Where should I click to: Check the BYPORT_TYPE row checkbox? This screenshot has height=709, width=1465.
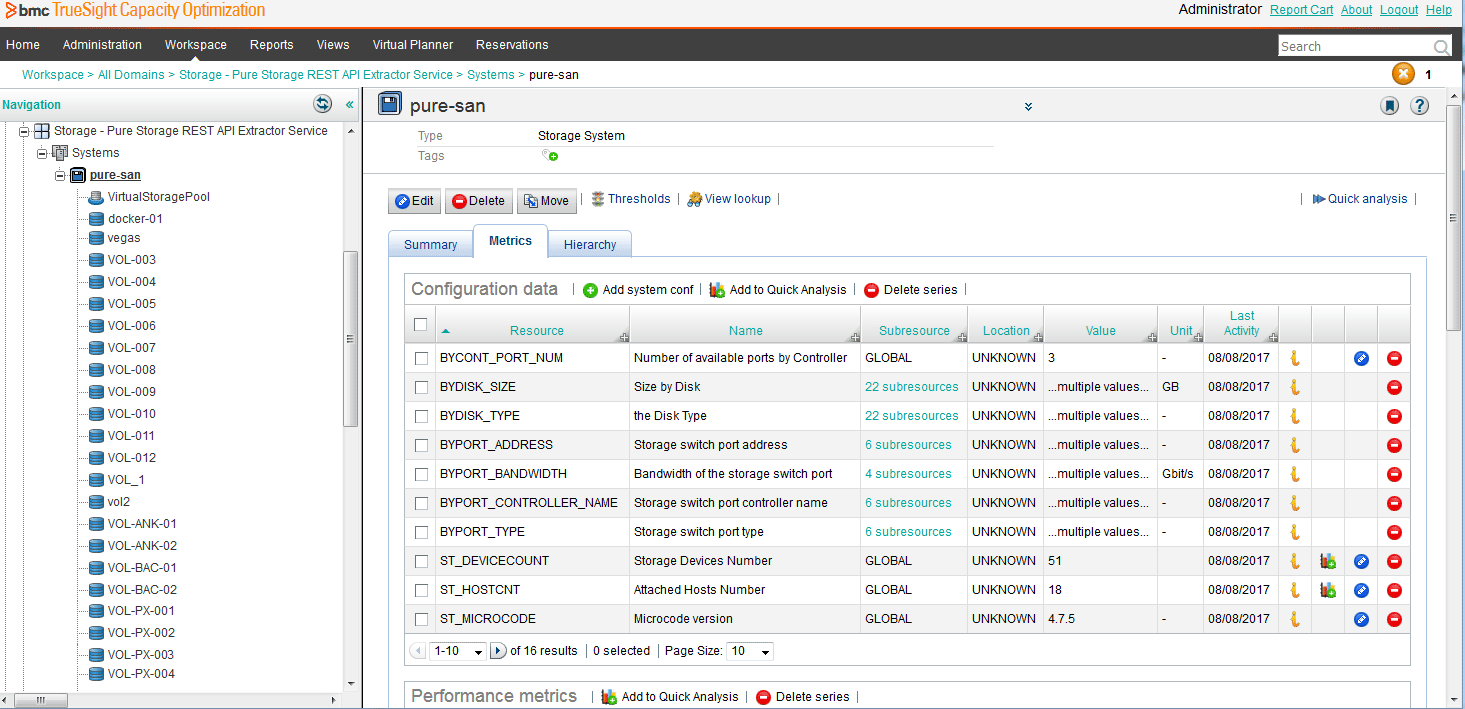pos(421,532)
